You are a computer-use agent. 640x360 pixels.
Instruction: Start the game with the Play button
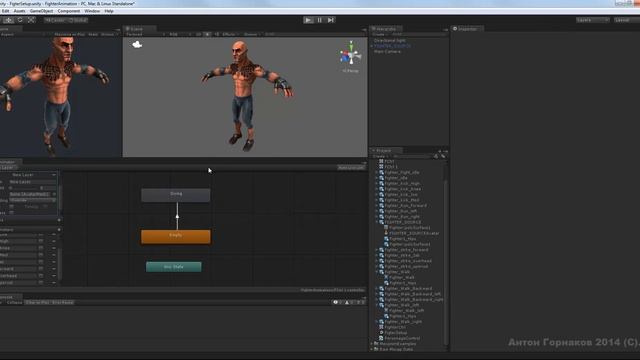click(x=308, y=20)
